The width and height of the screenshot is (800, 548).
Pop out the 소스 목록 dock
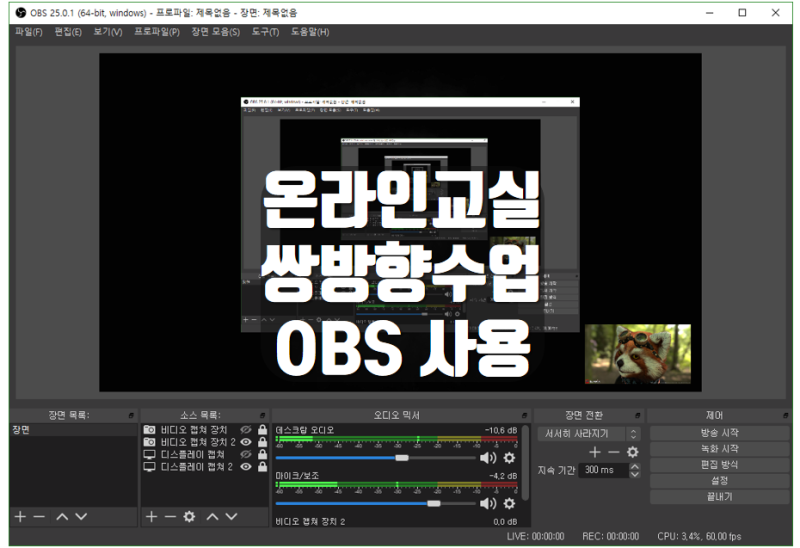(x=262, y=415)
